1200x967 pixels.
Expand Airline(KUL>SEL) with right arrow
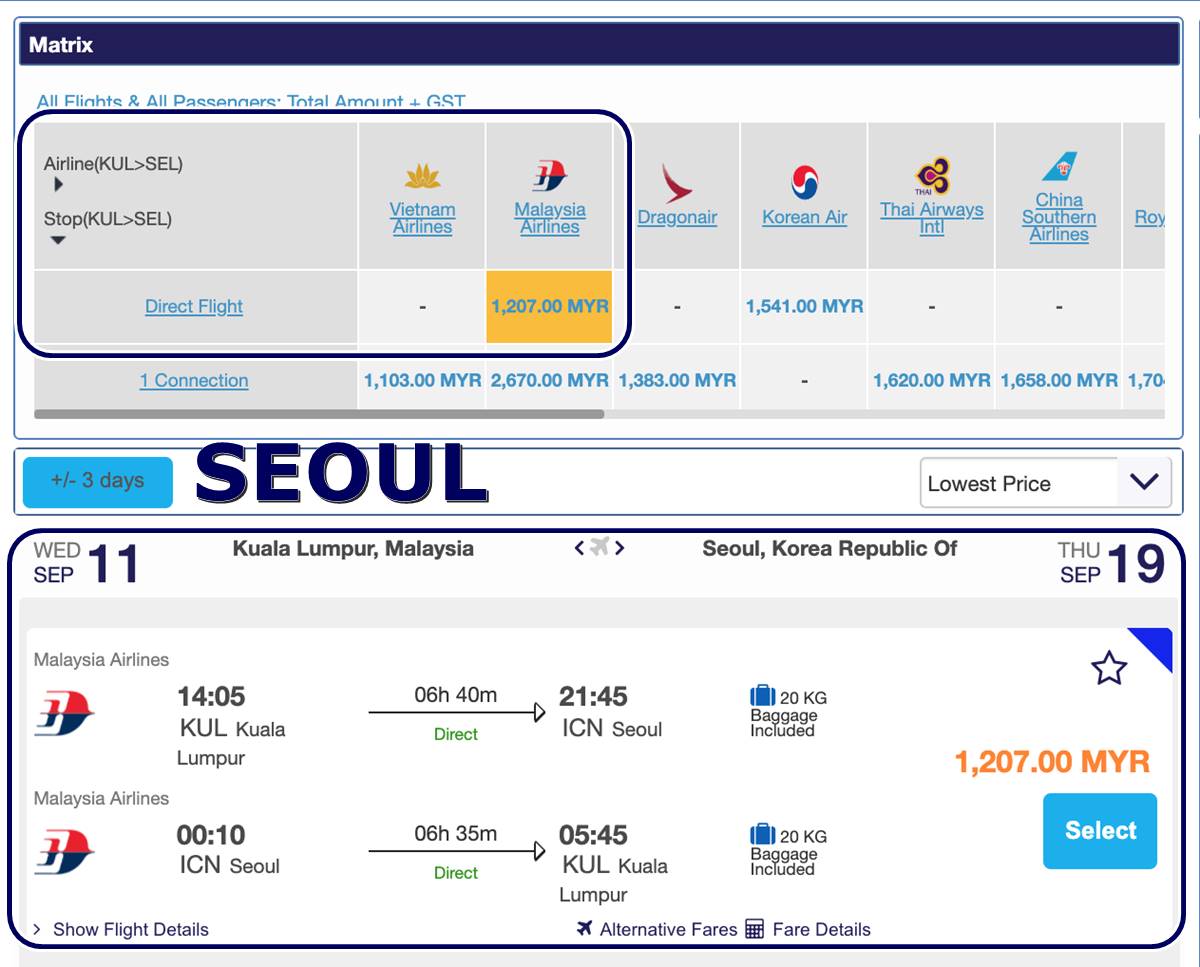[59, 185]
